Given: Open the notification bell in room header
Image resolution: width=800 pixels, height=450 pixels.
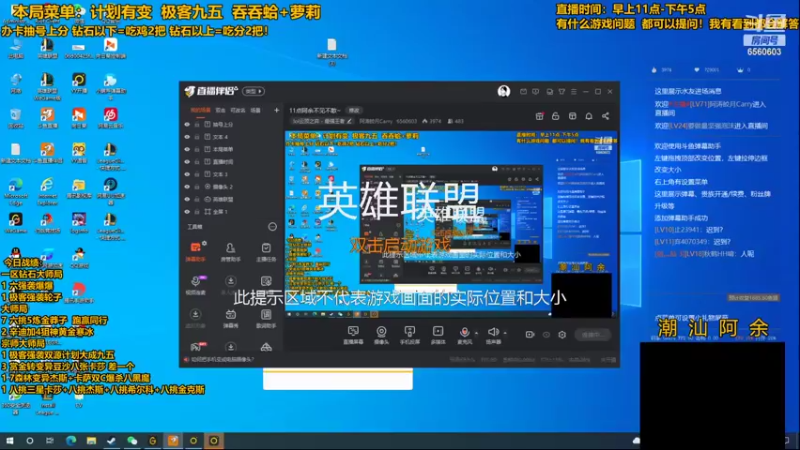Looking at the screenshot, I should [589, 116].
